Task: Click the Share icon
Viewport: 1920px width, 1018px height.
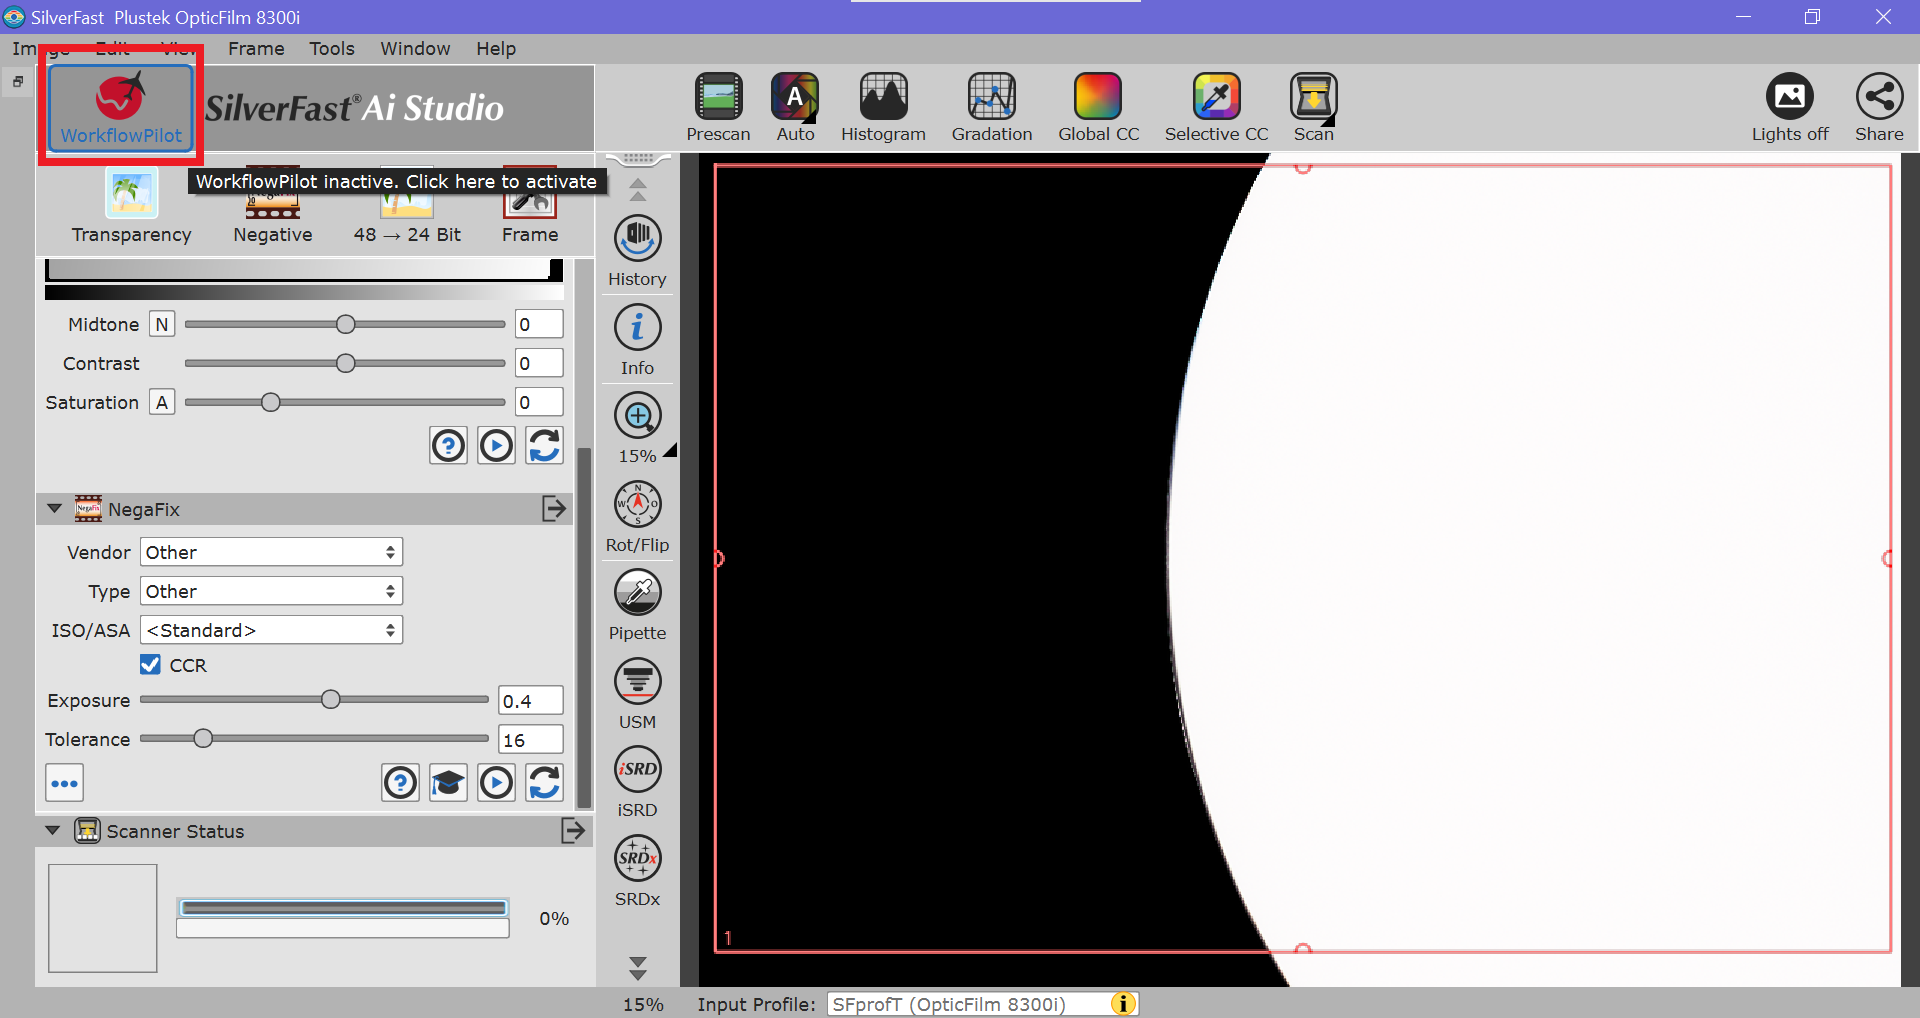Action: point(1879,107)
